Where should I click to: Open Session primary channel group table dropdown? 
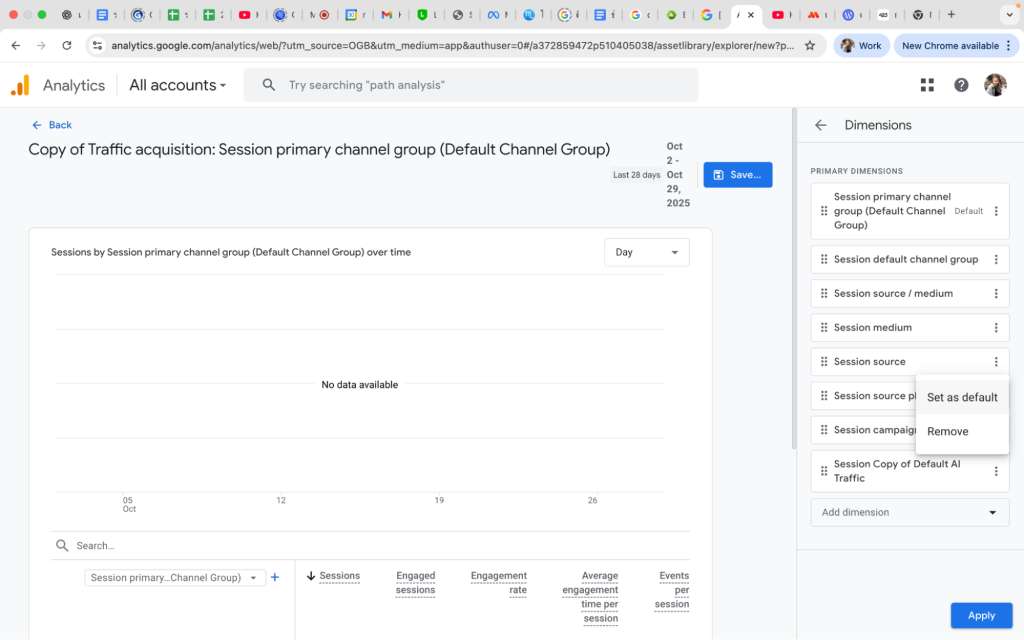coord(174,577)
